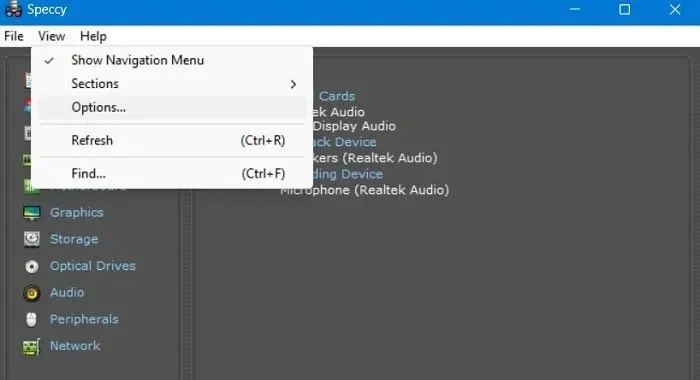This screenshot has height=380, width=700.
Task: Click the Display Audio entry
Action: tap(354, 126)
